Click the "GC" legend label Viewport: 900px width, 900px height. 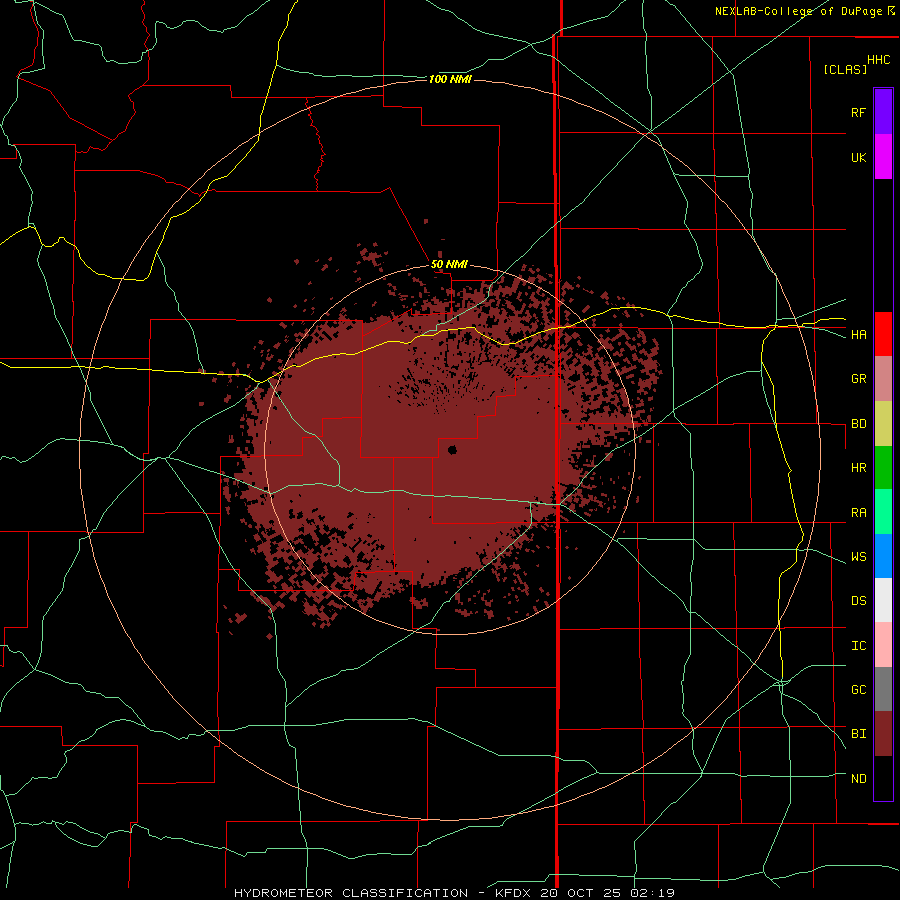coord(858,690)
